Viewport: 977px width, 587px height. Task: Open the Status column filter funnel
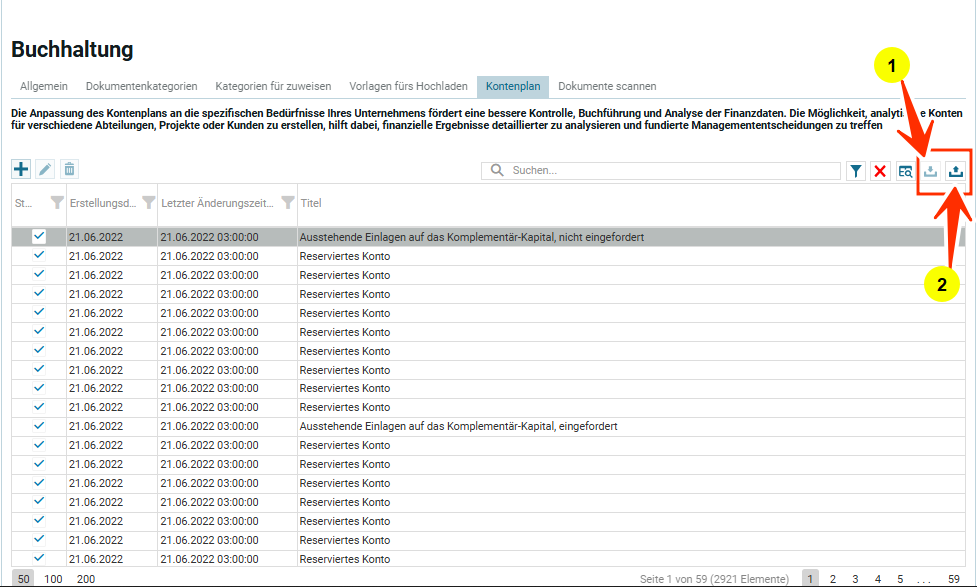click(x=57, y=203)
